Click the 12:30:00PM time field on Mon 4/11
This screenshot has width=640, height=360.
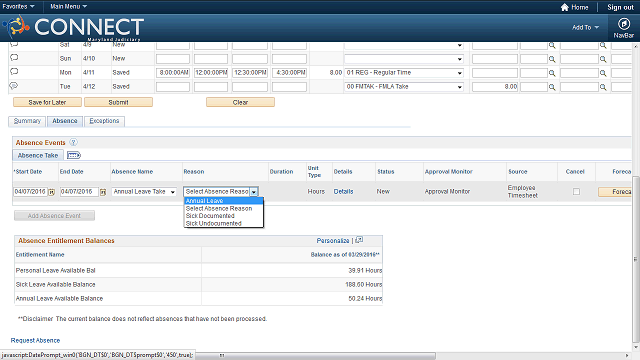pyautogui.click(x=250, y=73)
